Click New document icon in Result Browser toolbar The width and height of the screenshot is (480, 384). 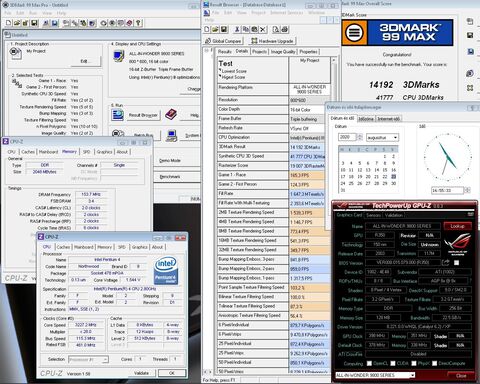(x=207, y=29)
